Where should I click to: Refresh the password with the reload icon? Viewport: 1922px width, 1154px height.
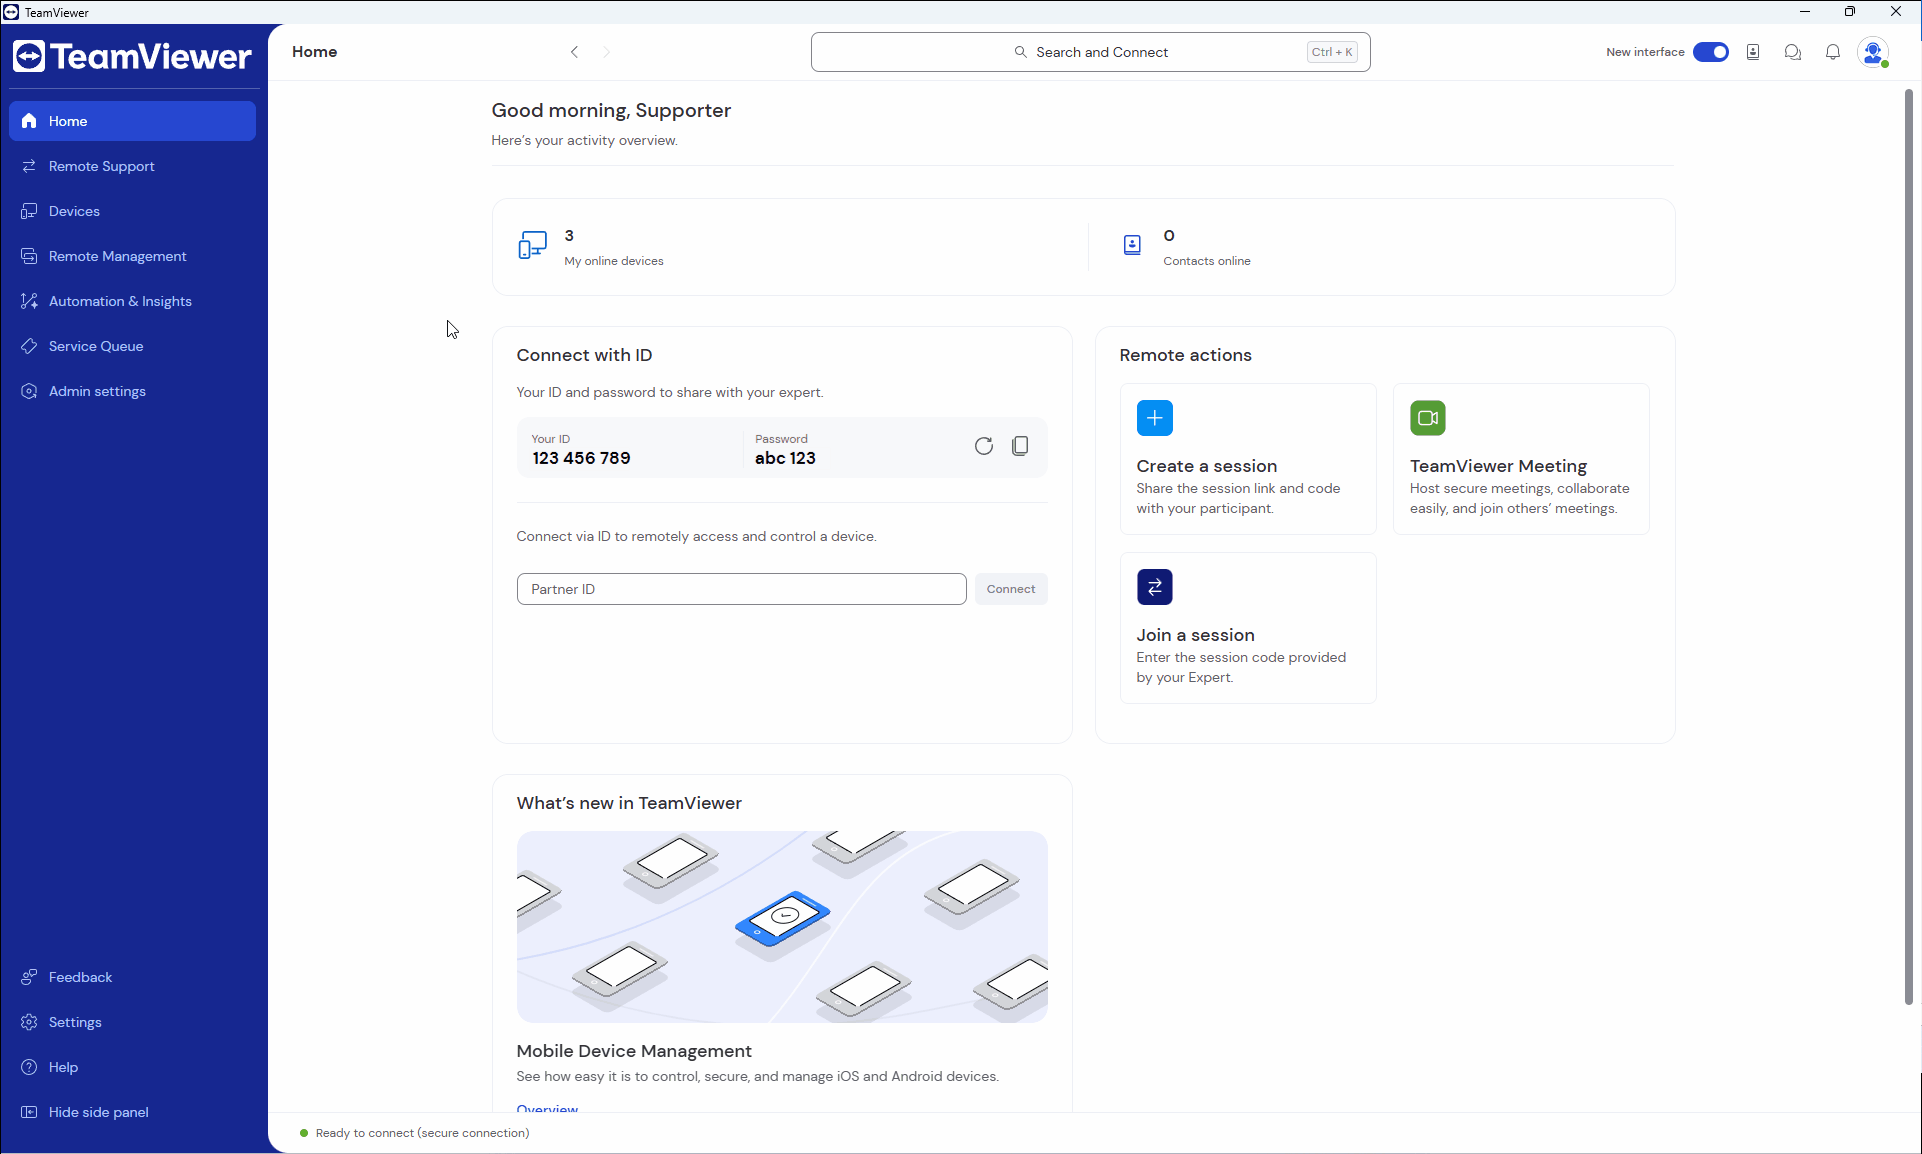click(984, 446)
